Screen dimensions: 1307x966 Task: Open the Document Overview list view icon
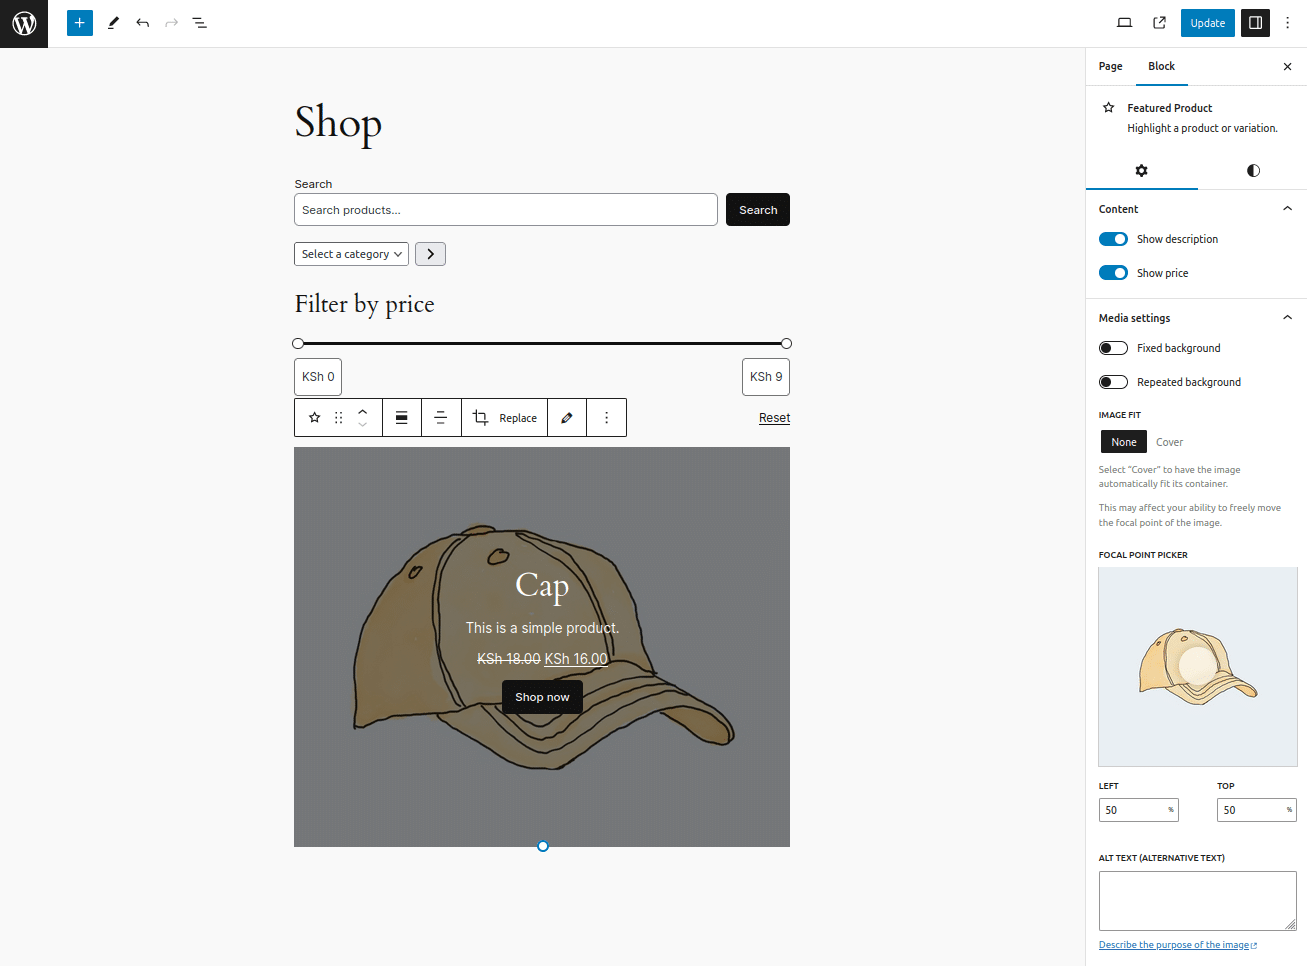click(x=199, y=22)
